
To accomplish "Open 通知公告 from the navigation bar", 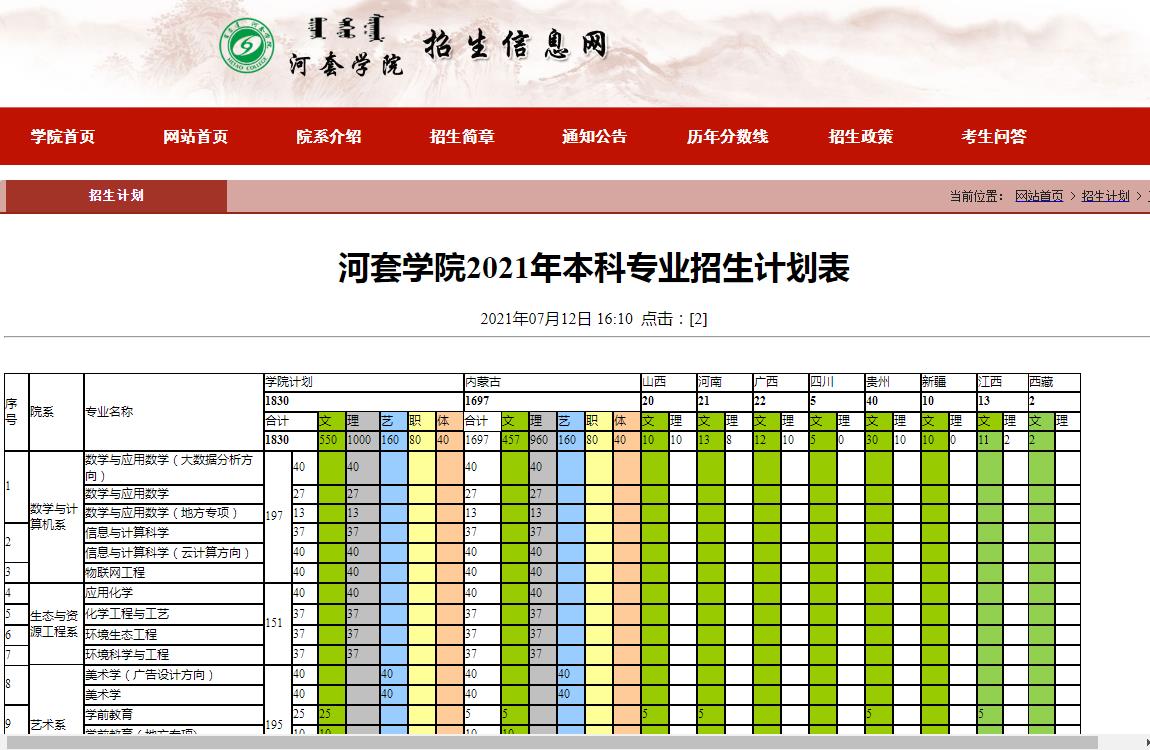I will 594,137.
